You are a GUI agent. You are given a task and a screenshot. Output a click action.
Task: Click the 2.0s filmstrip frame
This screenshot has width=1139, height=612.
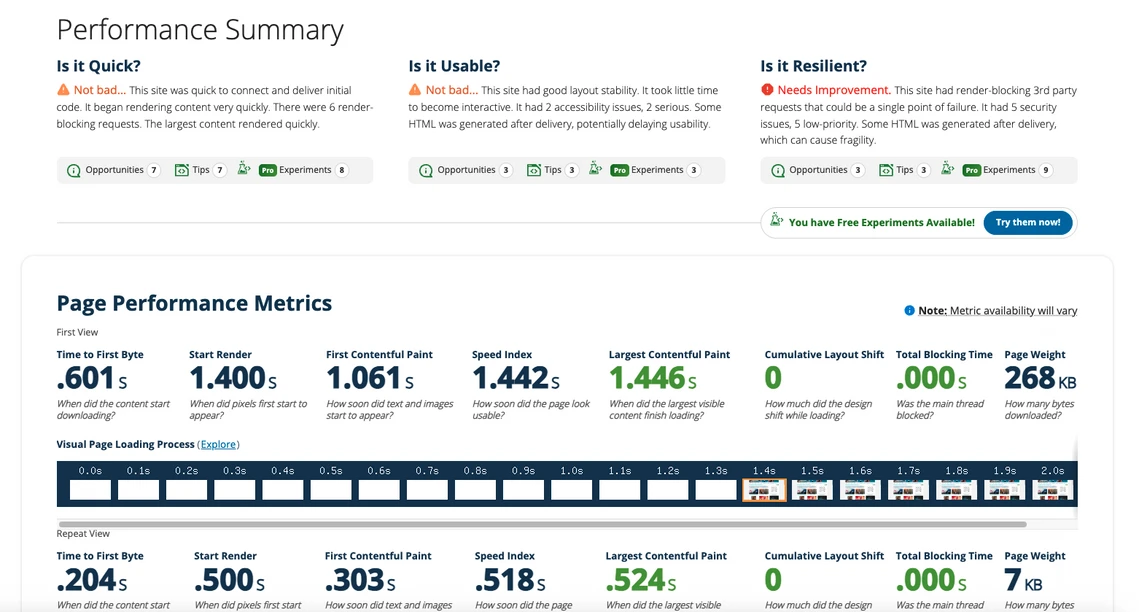point(1052,489)
